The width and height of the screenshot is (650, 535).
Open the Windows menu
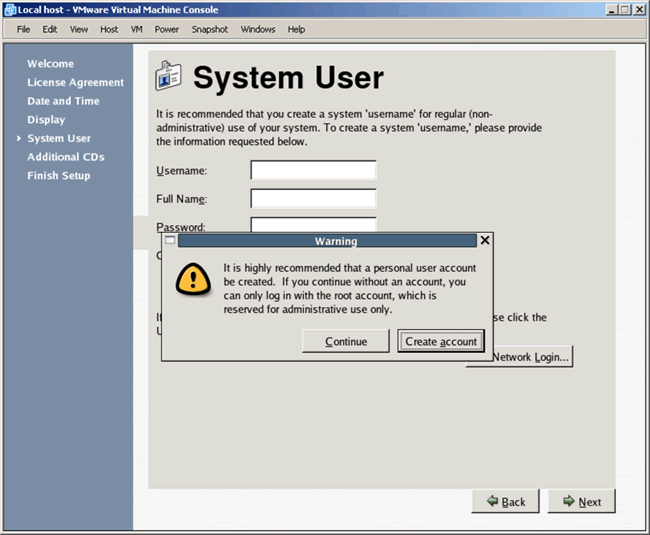click(x=258, y=29)
